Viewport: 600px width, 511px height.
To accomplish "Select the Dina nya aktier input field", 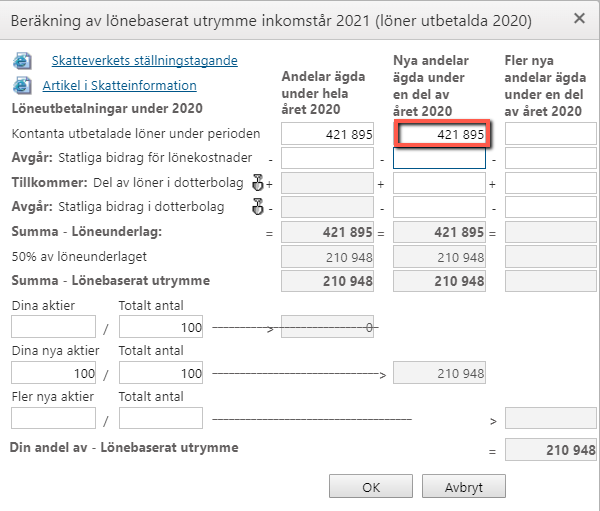I will (x=54, y=372).
